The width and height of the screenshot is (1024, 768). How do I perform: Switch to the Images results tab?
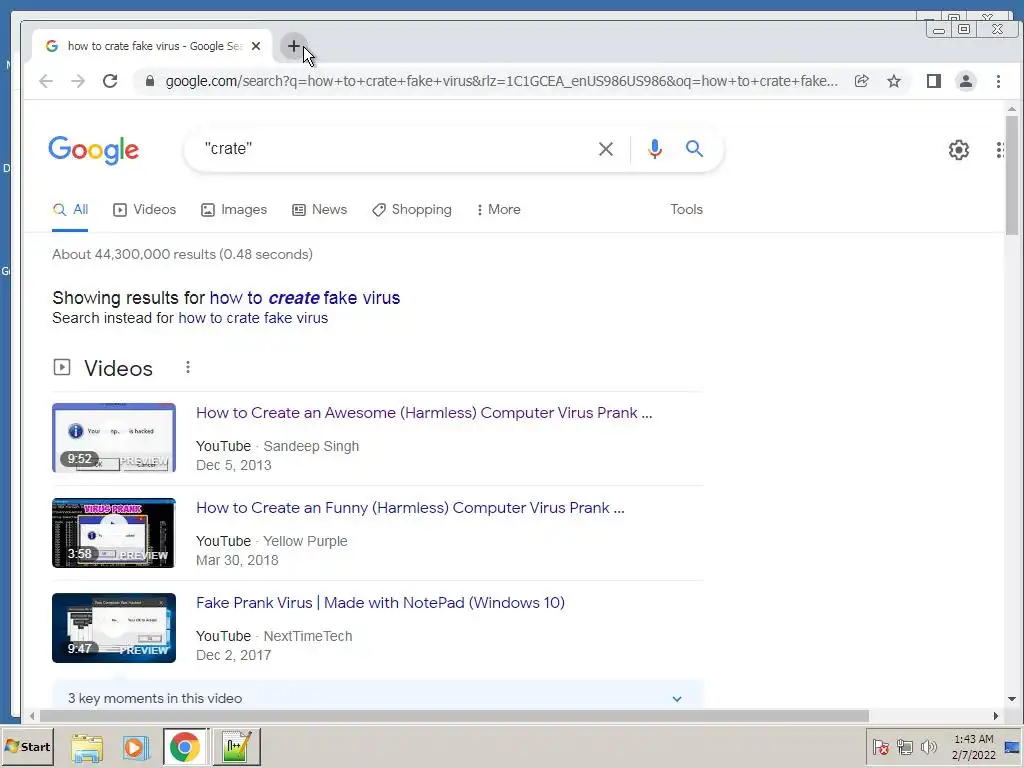[x=234, y=210]
